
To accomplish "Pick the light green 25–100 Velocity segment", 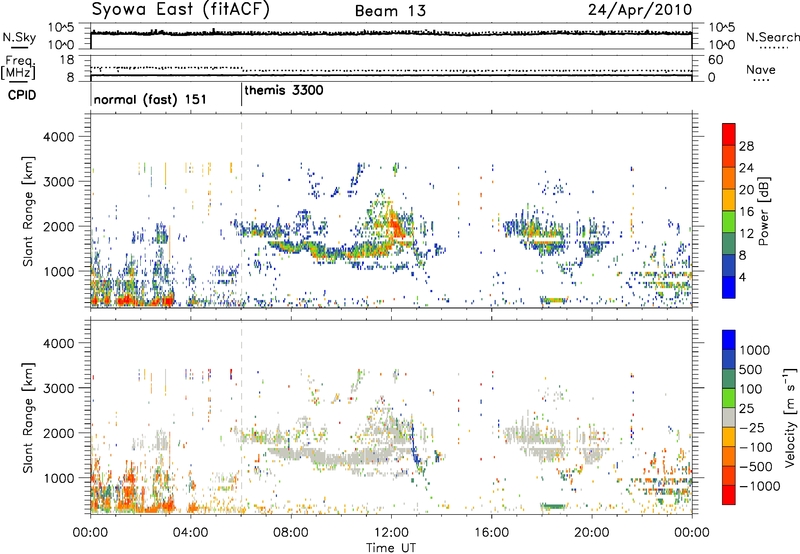I will coord(729,397).
